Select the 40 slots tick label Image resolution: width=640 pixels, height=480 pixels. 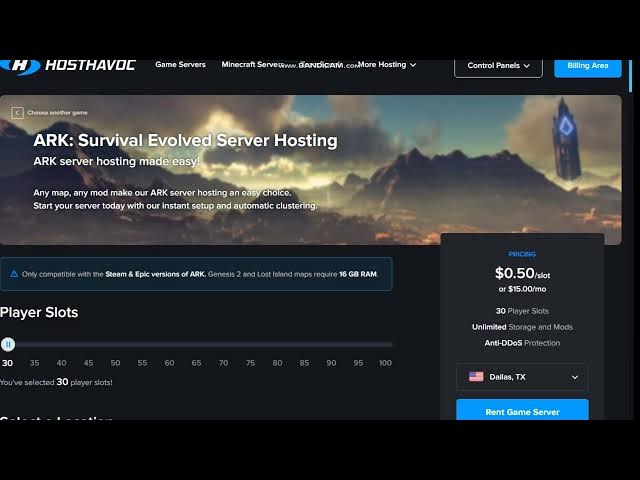61,363
